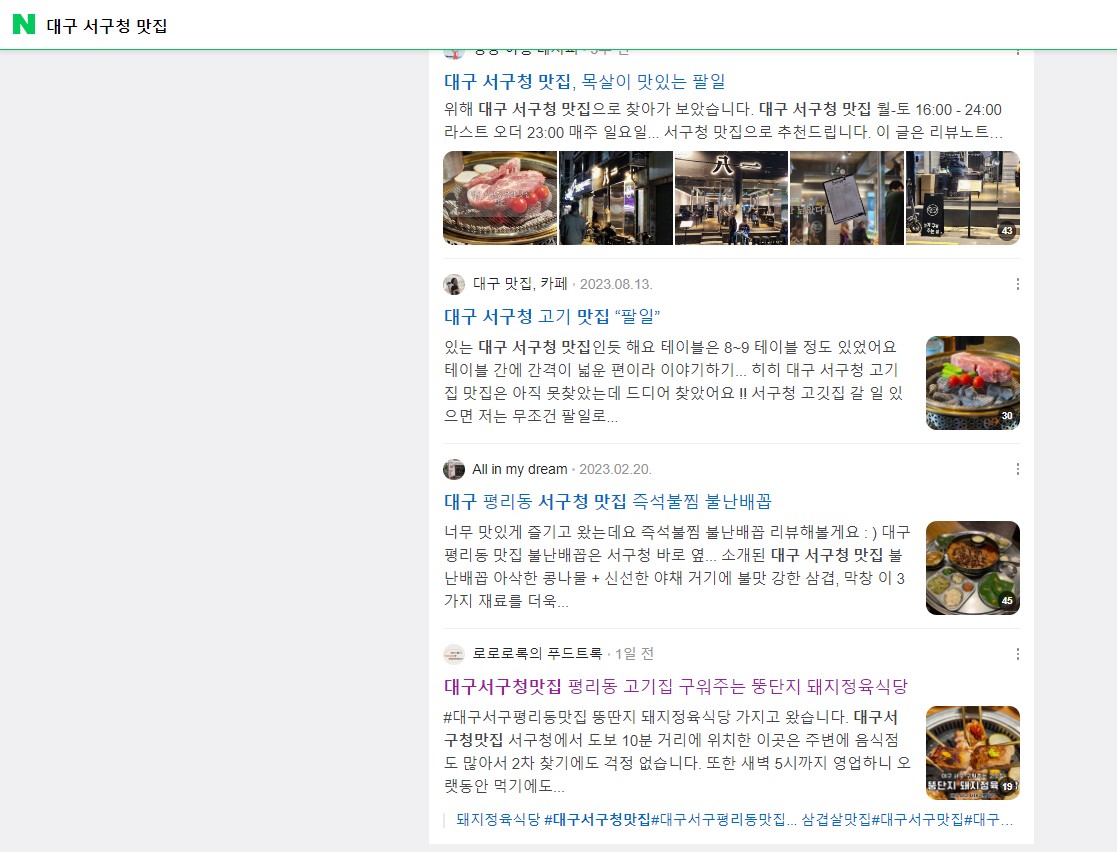Open more options for All in my dream post

tap(1017, 469)
